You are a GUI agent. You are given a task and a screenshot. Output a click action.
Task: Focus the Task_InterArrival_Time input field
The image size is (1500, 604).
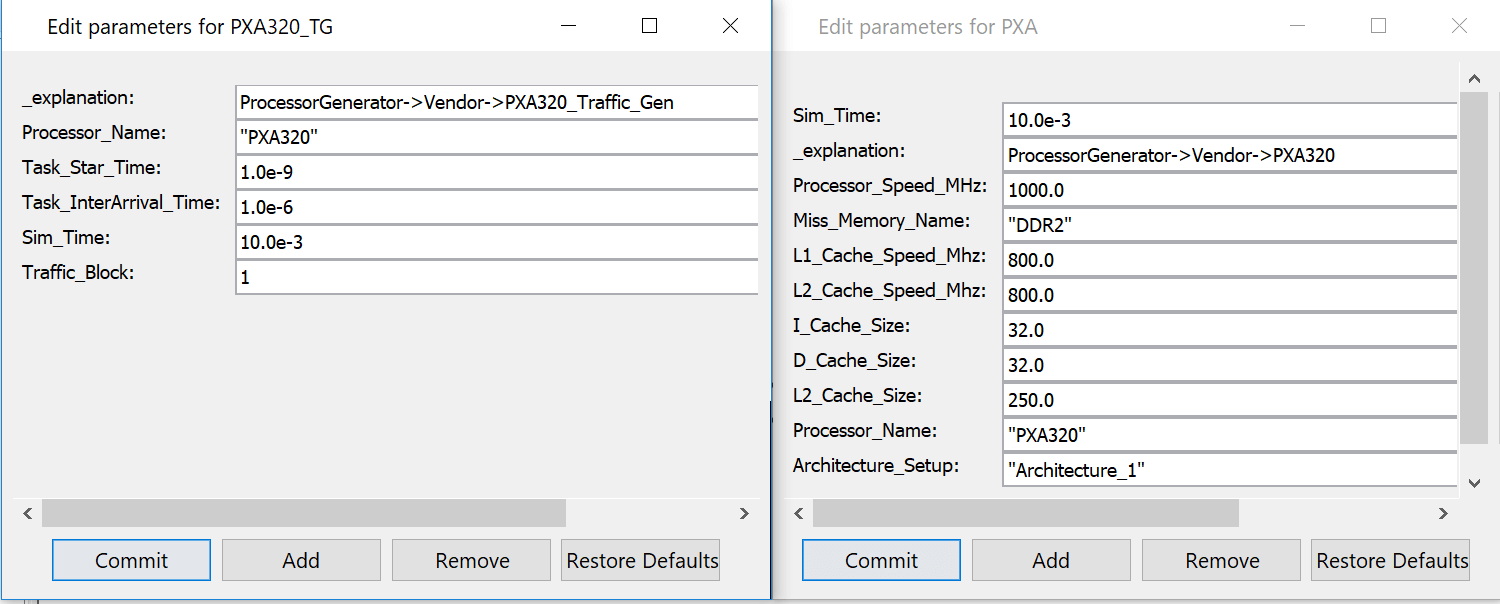496,207
